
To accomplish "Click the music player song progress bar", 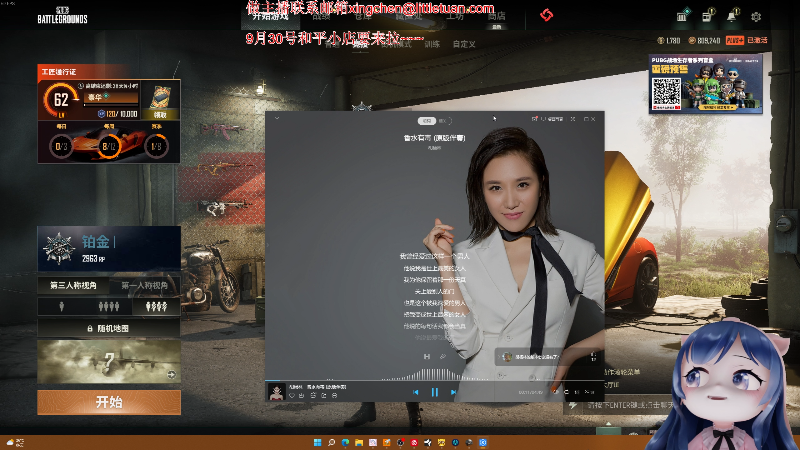I will coord(435,380).
